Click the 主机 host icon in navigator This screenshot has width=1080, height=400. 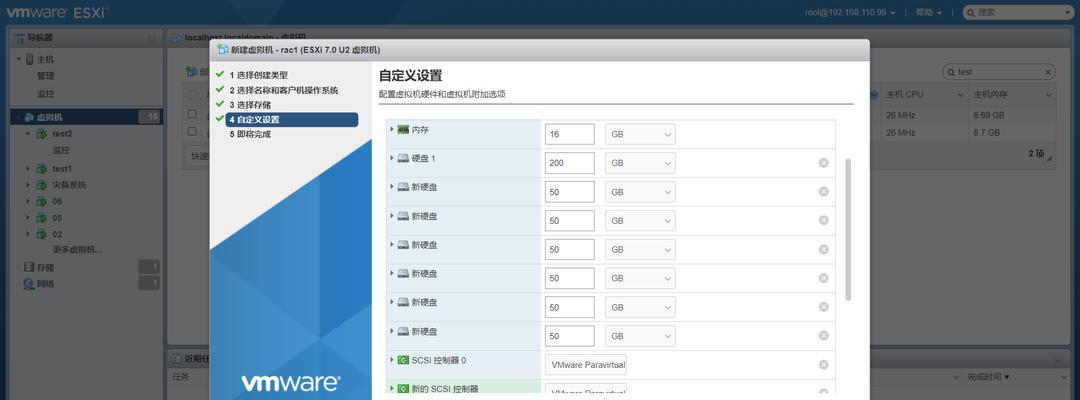(30, 59)
